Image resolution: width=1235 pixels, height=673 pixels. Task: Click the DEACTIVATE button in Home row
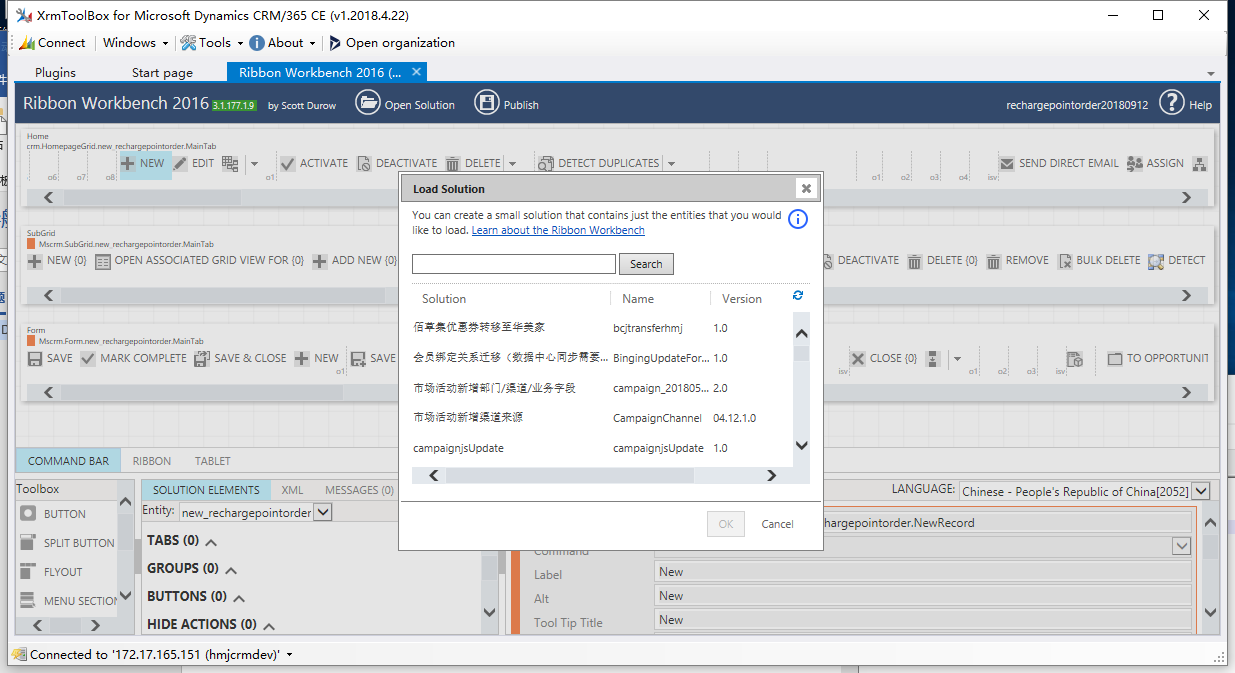(396, 163)
